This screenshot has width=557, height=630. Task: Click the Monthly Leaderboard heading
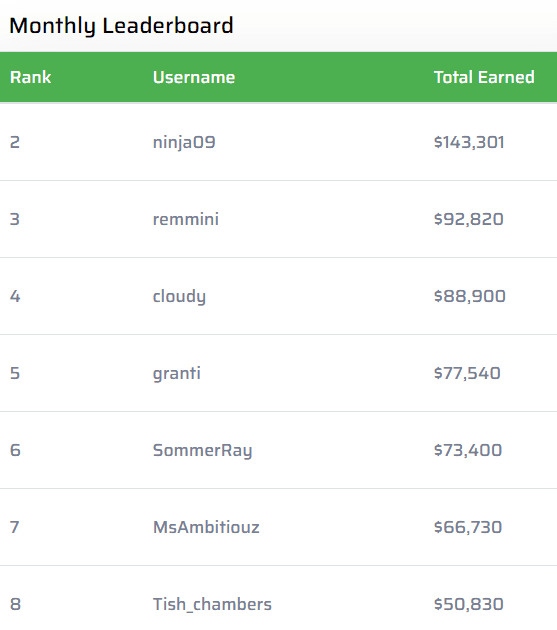[x=121, y=26]
